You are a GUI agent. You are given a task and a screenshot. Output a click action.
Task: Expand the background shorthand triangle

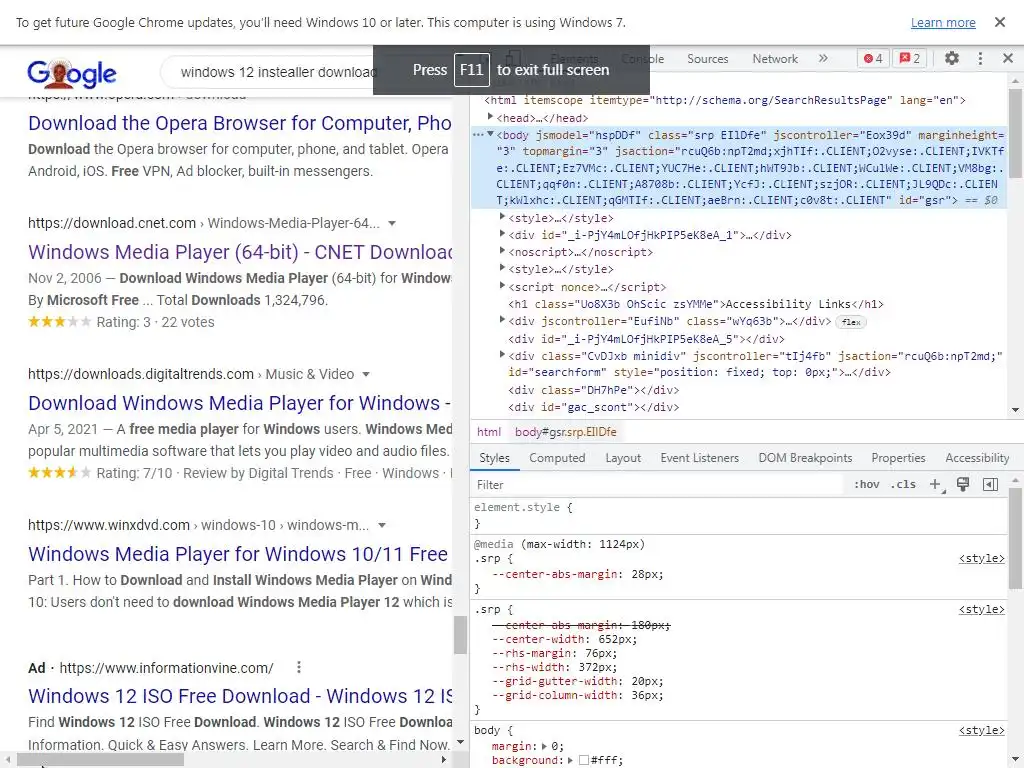[x=570, y=760]
